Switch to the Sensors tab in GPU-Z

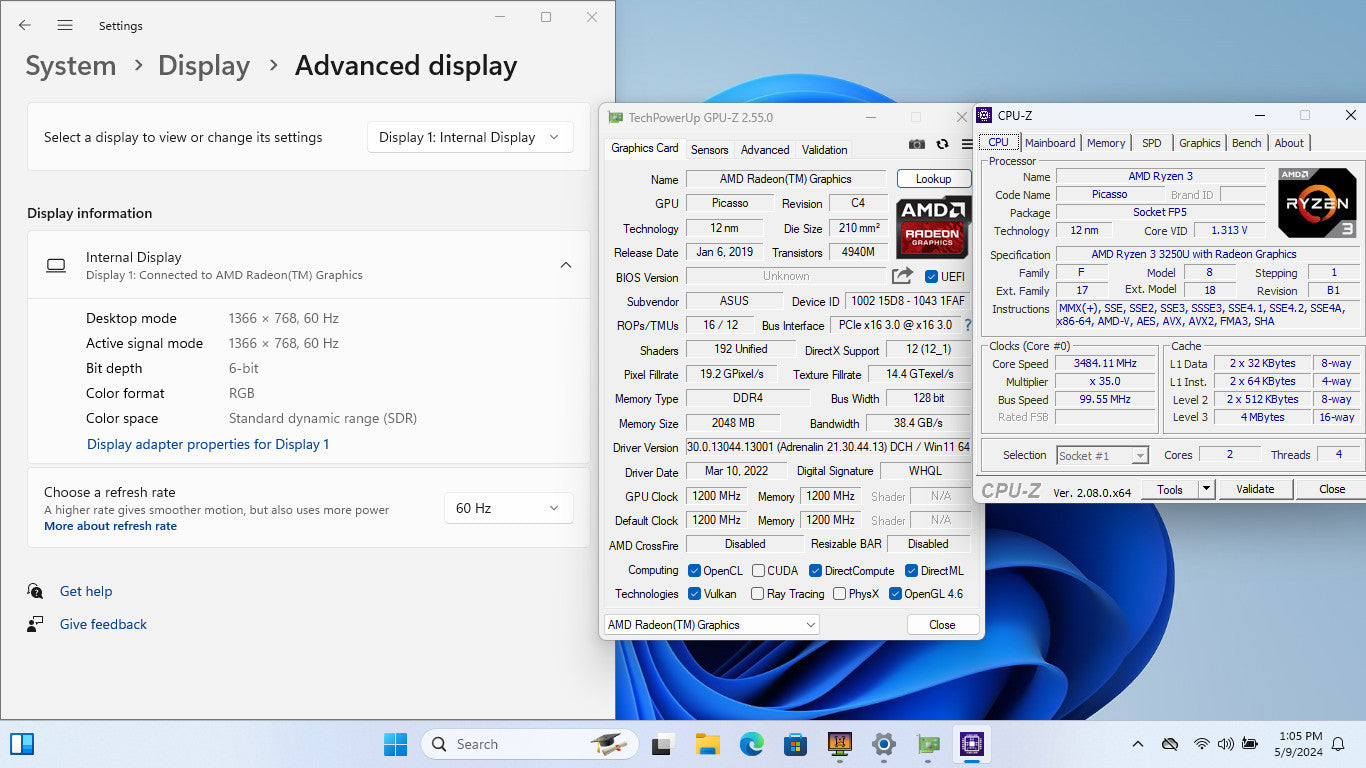click(709, 149)
